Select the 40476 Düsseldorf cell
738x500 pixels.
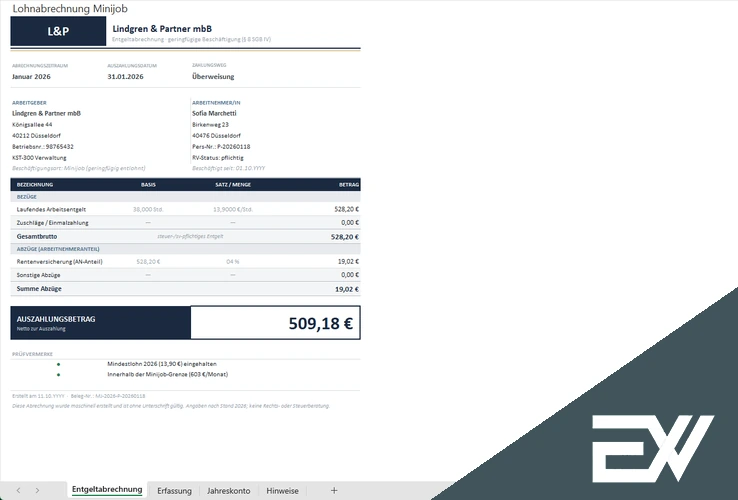point(216,136)
